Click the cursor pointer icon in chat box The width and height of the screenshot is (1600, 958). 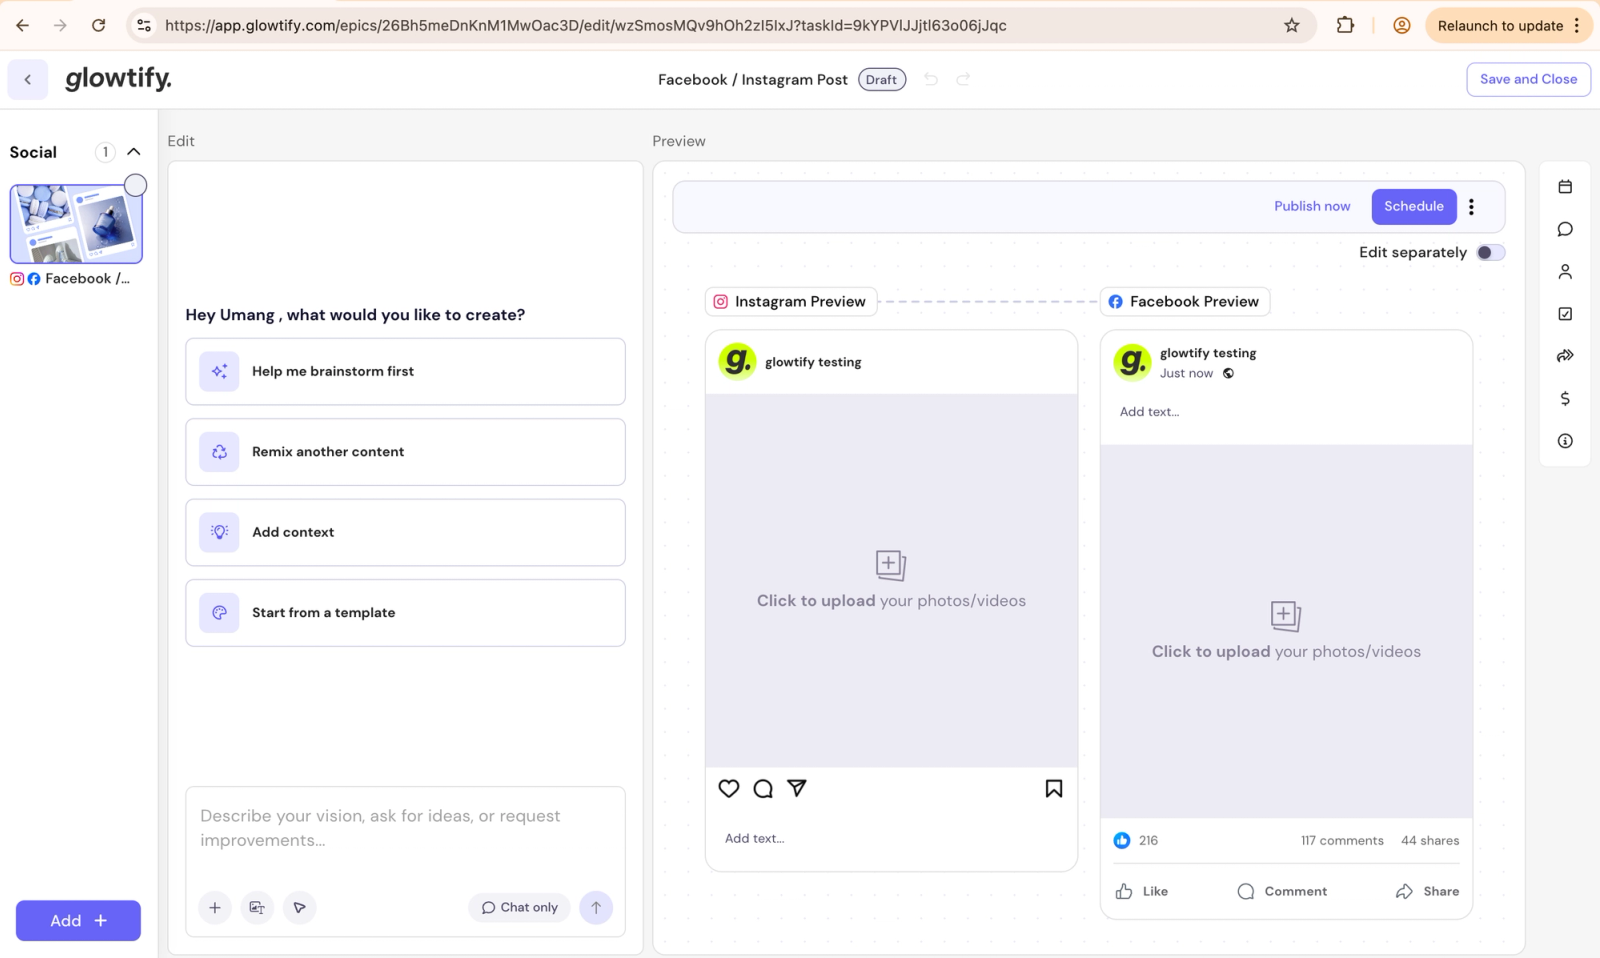[300, 908]
